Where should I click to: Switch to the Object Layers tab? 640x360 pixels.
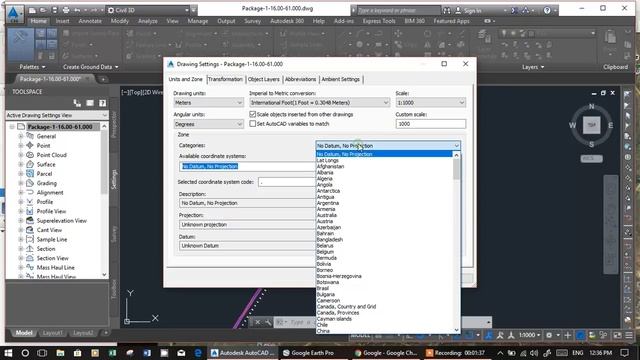pyautogui.click(x=264, y=79)
